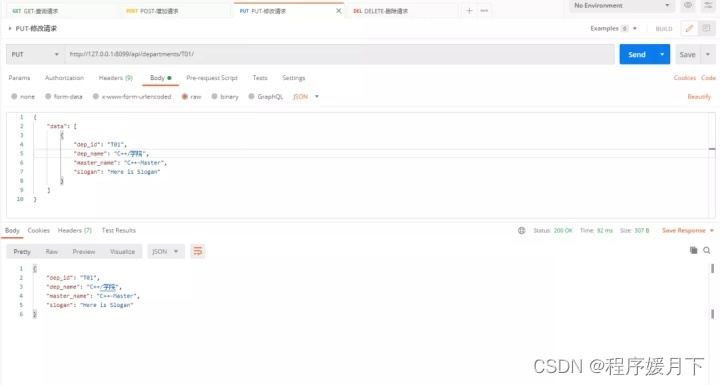
Task: Click the Status 200 OK text
Action: pos(553,231)
